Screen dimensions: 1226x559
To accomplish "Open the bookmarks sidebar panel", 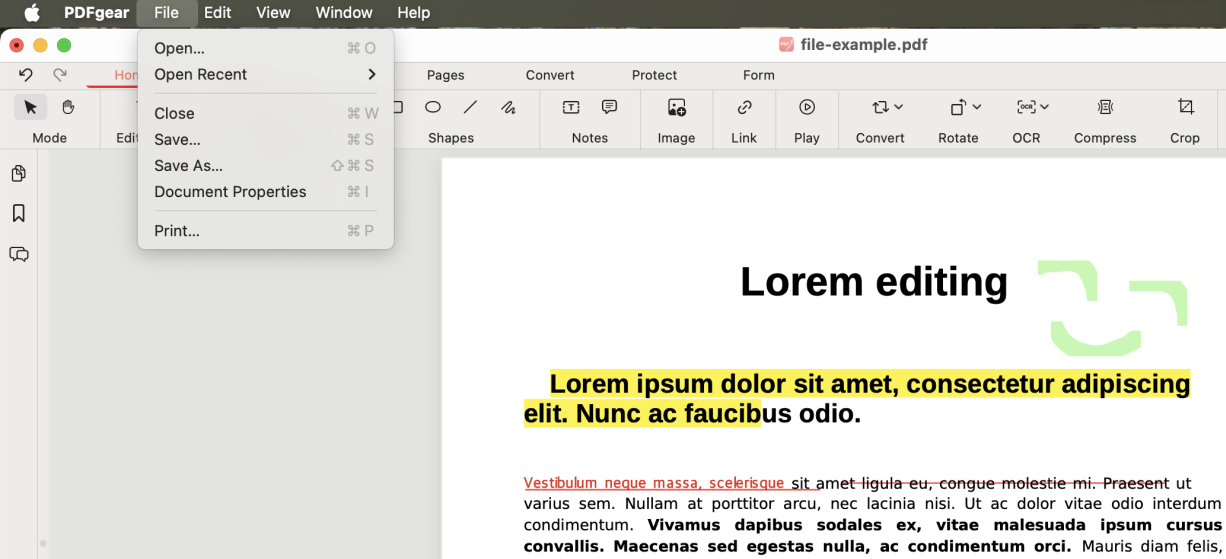I will coord(18,214).
